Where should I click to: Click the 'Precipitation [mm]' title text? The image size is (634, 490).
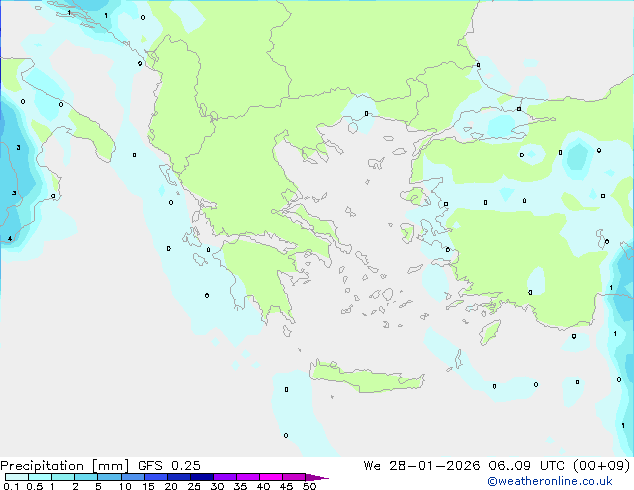coord(64,466)
